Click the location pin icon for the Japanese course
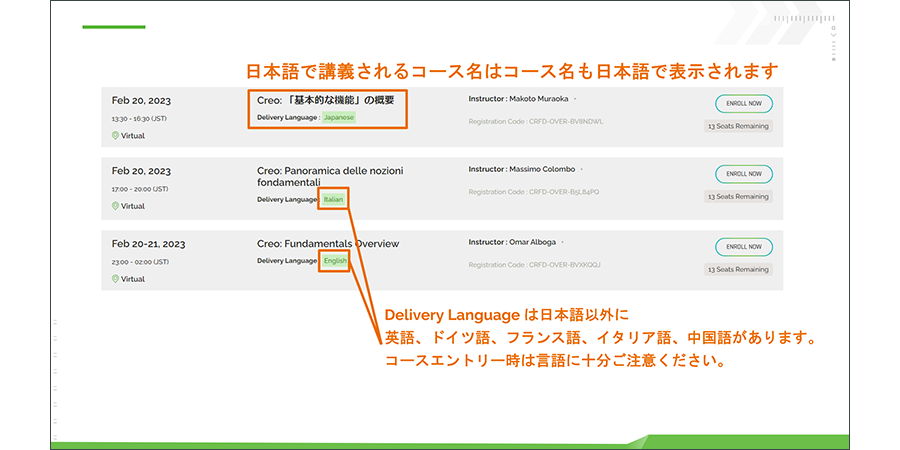 [x=116, y=135]
